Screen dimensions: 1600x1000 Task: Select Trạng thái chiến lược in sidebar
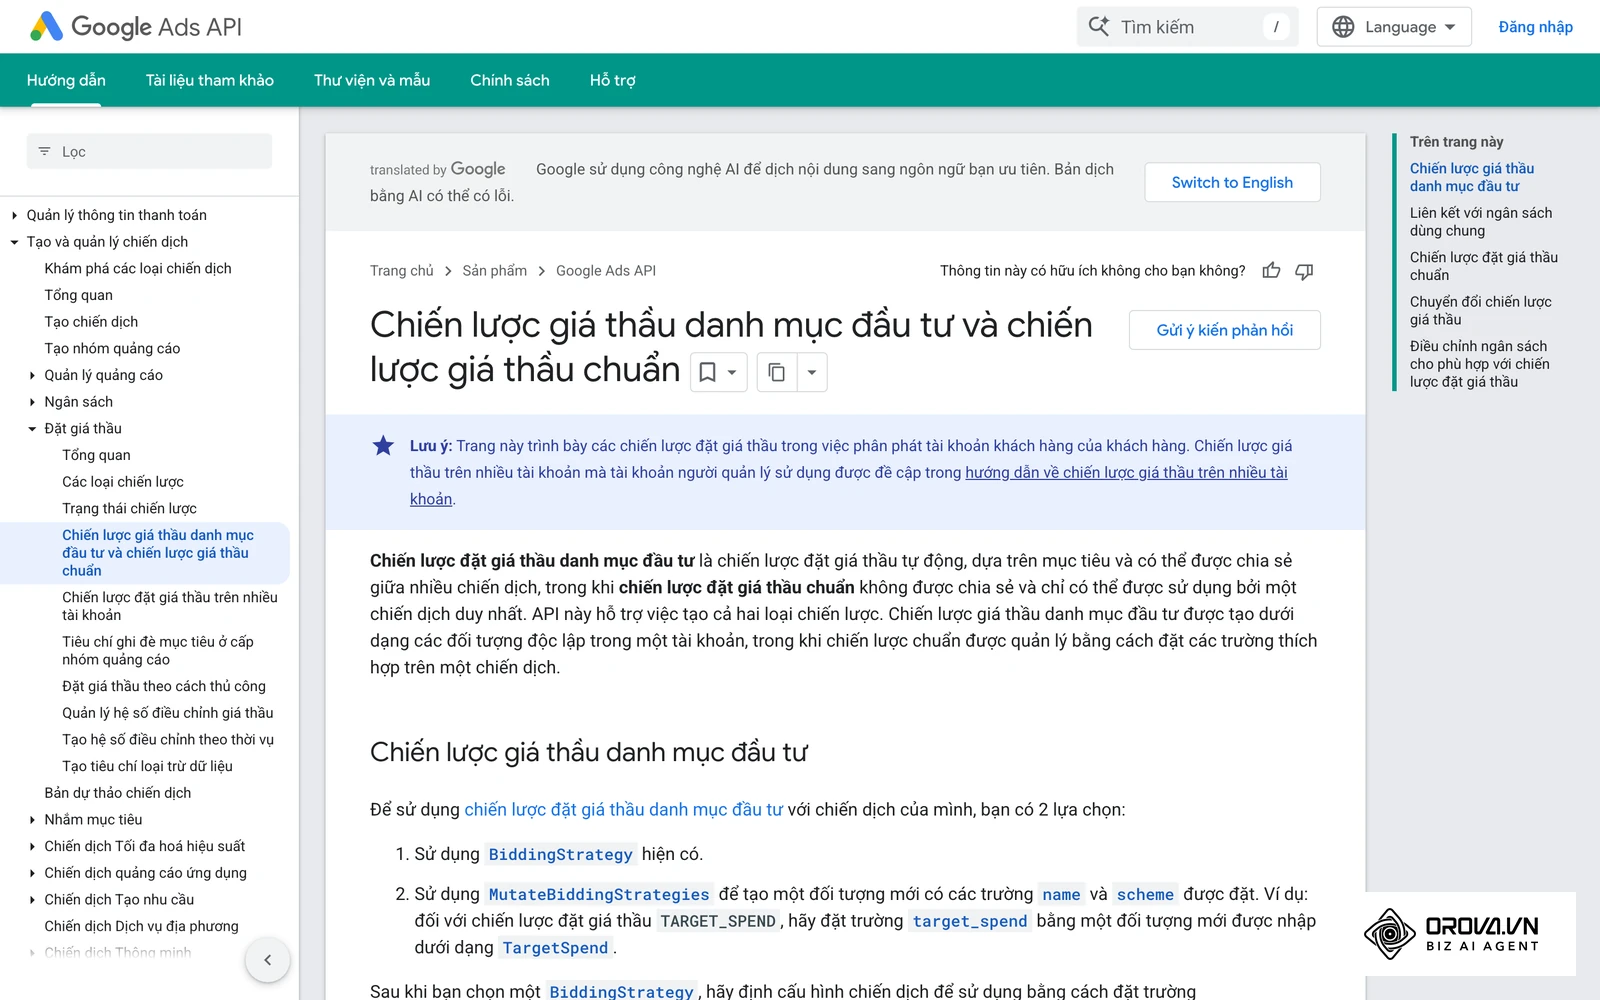pos(129,509)
